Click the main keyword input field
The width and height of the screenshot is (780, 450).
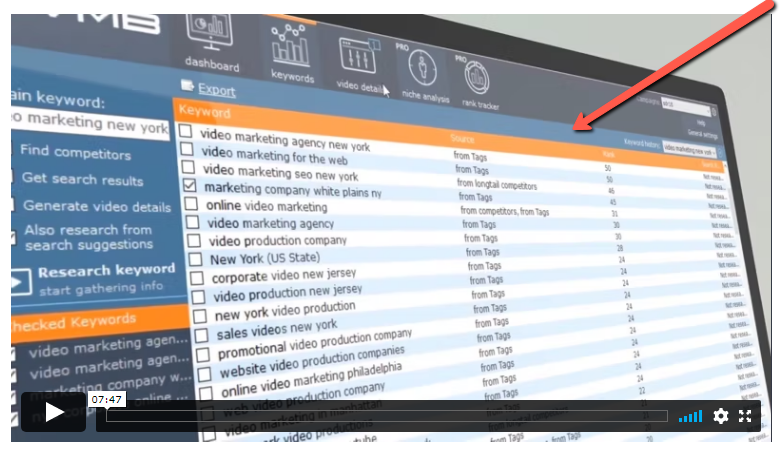point(91,122)
